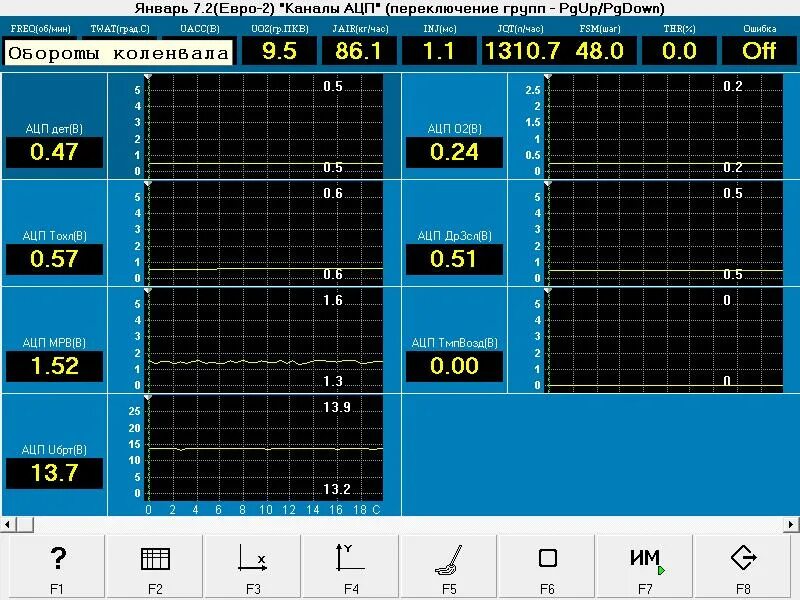
Task: Click the marker atop the АЦП О2 graph
Action: [x=548, y=77]
